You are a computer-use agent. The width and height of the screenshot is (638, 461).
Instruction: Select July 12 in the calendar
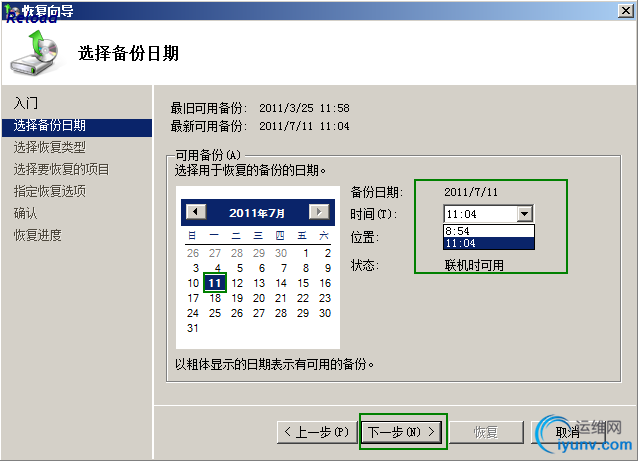point(237,283)
